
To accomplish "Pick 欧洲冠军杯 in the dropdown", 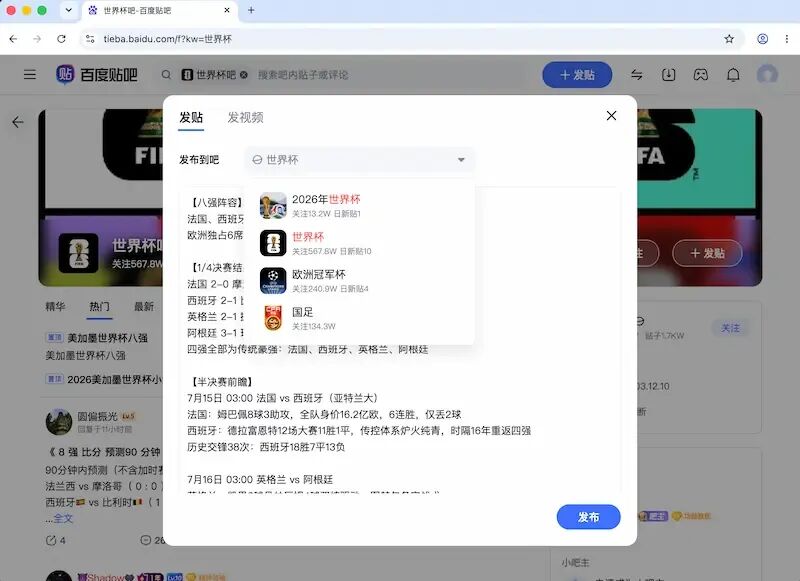I will coord(359,281).
